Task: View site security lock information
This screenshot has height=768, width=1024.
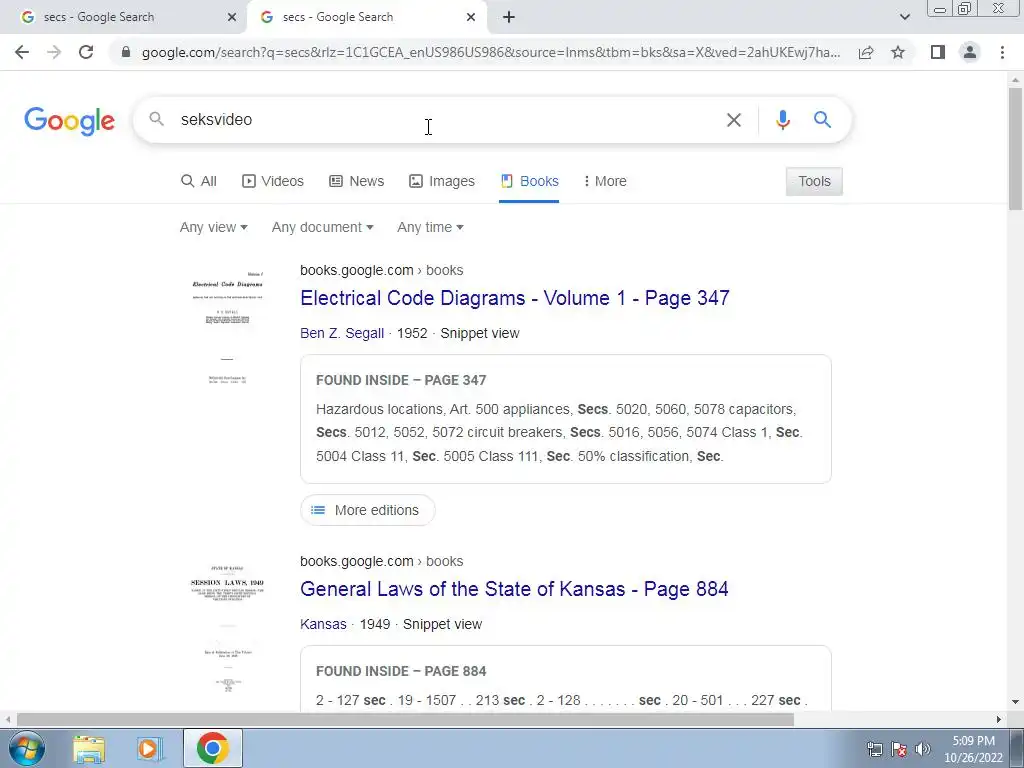Action: (x=126, y=52)
